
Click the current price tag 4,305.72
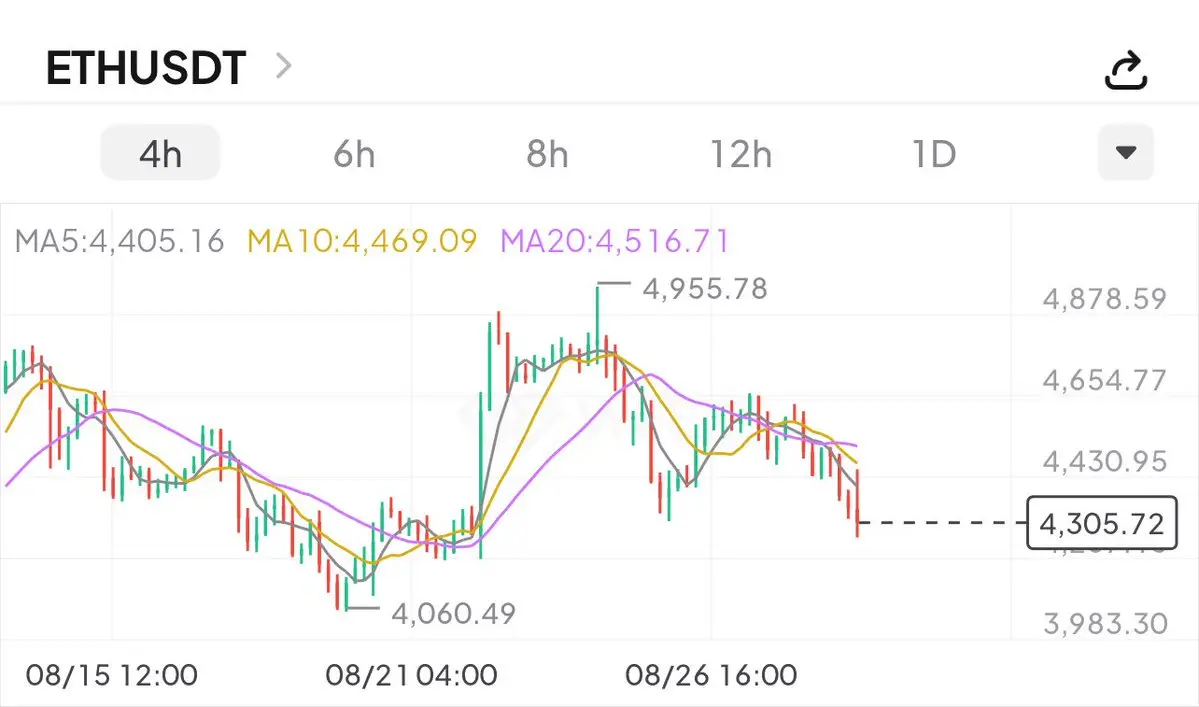(x=1102, y=523)
